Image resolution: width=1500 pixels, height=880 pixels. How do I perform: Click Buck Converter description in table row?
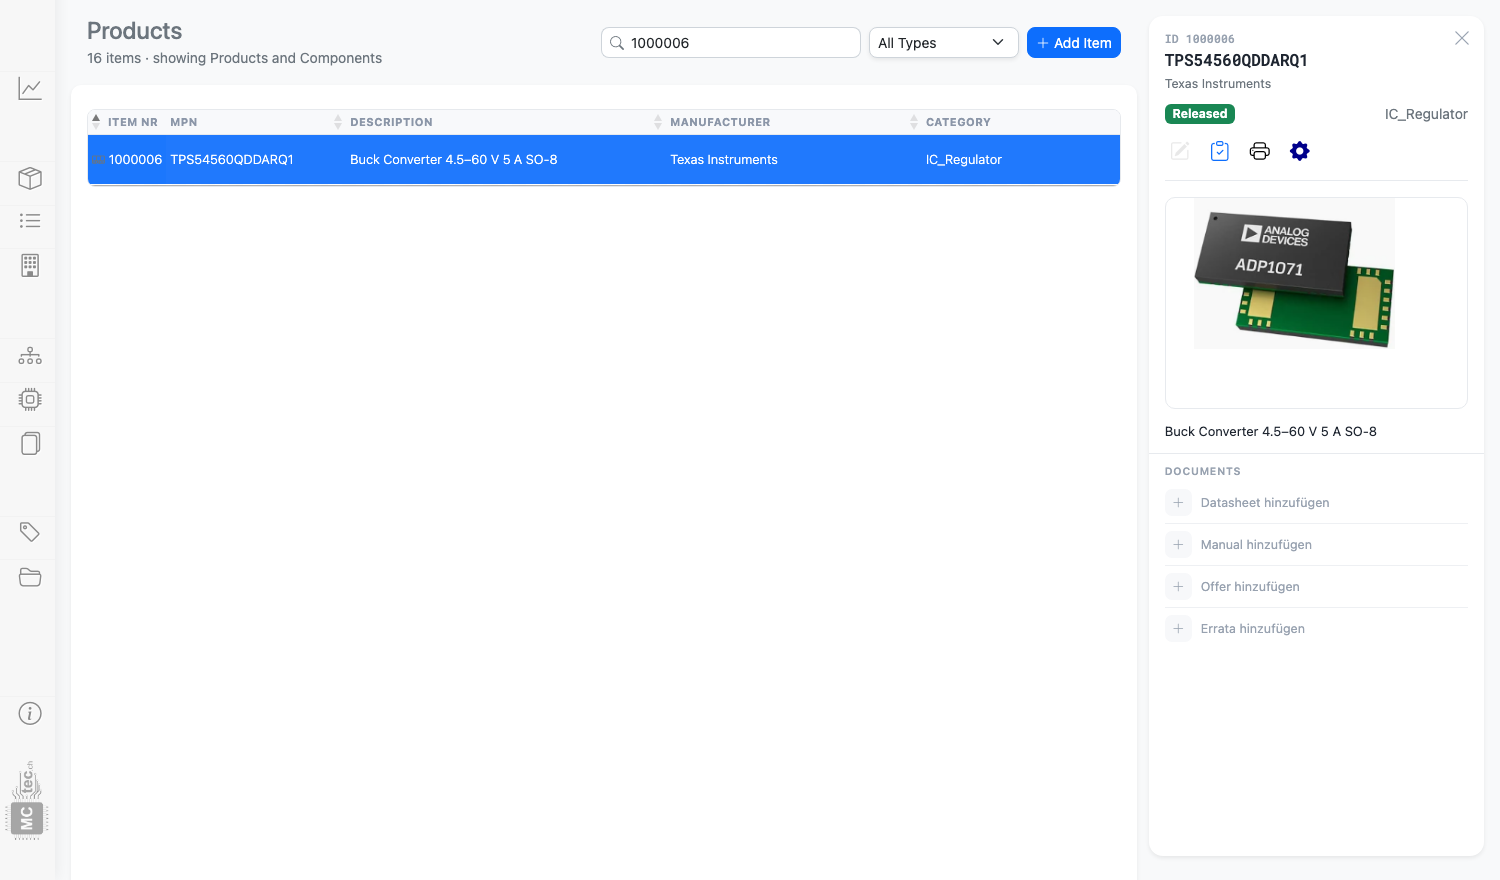(x=454, y=160)
